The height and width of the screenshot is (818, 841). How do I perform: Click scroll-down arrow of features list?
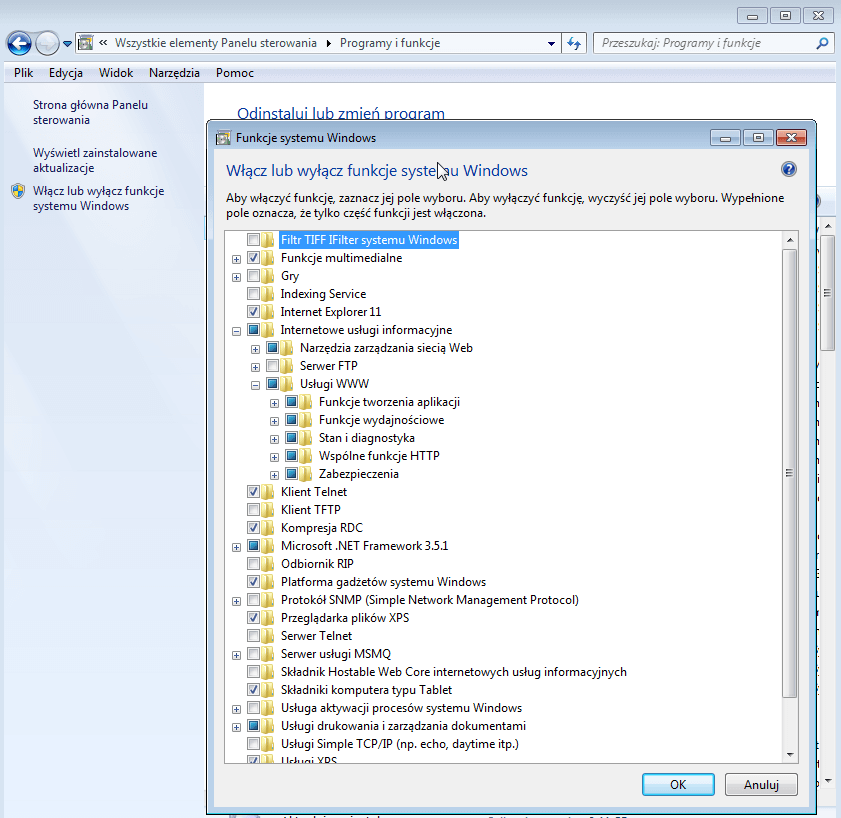[790, 755]
